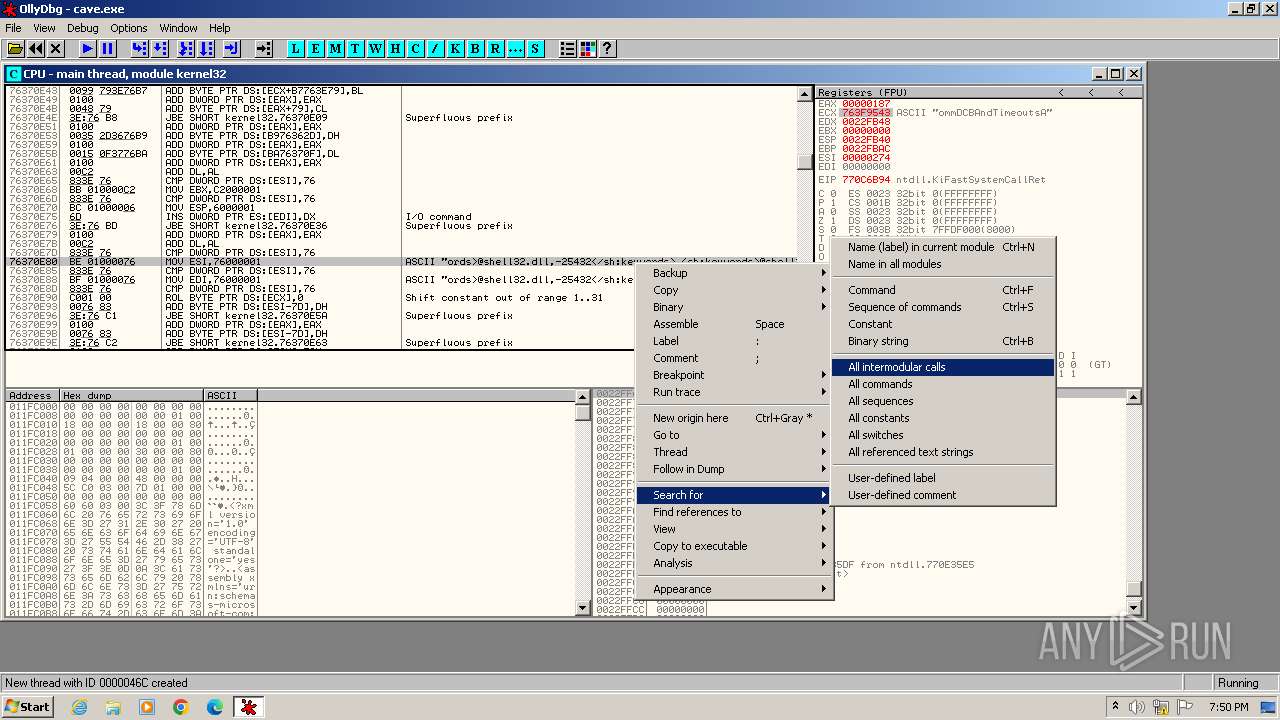1280x720 pixels.
Task: Open Appearance options colored grid icon
Action: click(x=587, y=48)
